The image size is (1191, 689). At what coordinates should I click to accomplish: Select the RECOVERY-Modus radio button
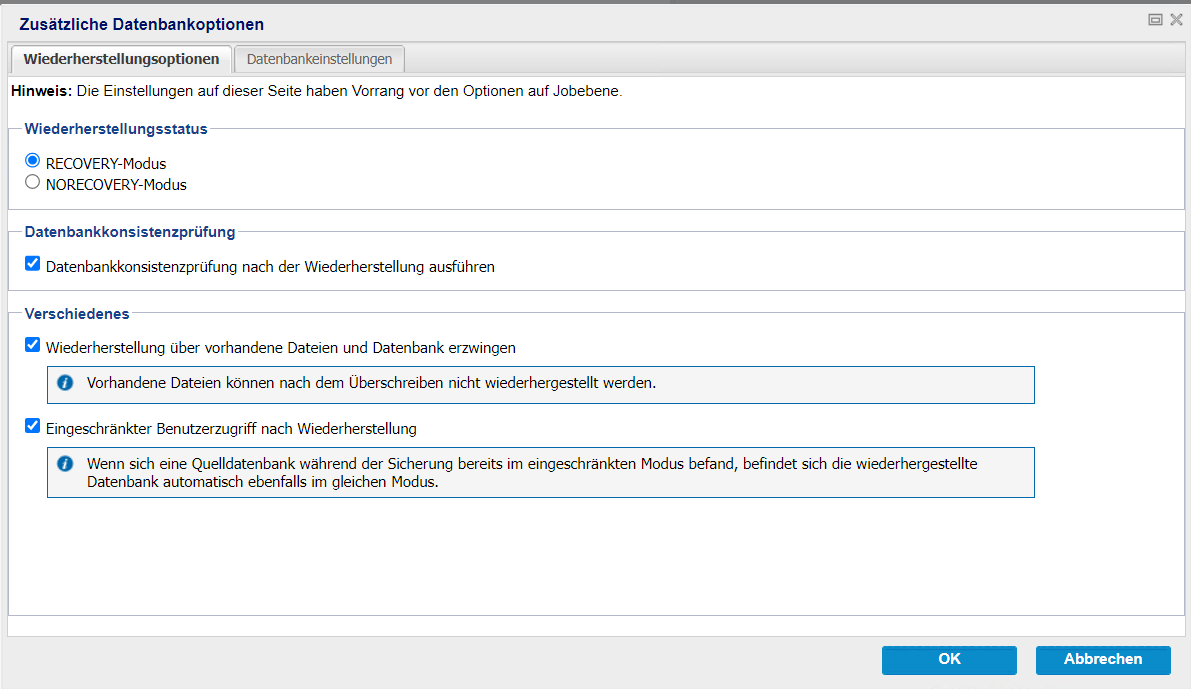(x=33, y=161)
